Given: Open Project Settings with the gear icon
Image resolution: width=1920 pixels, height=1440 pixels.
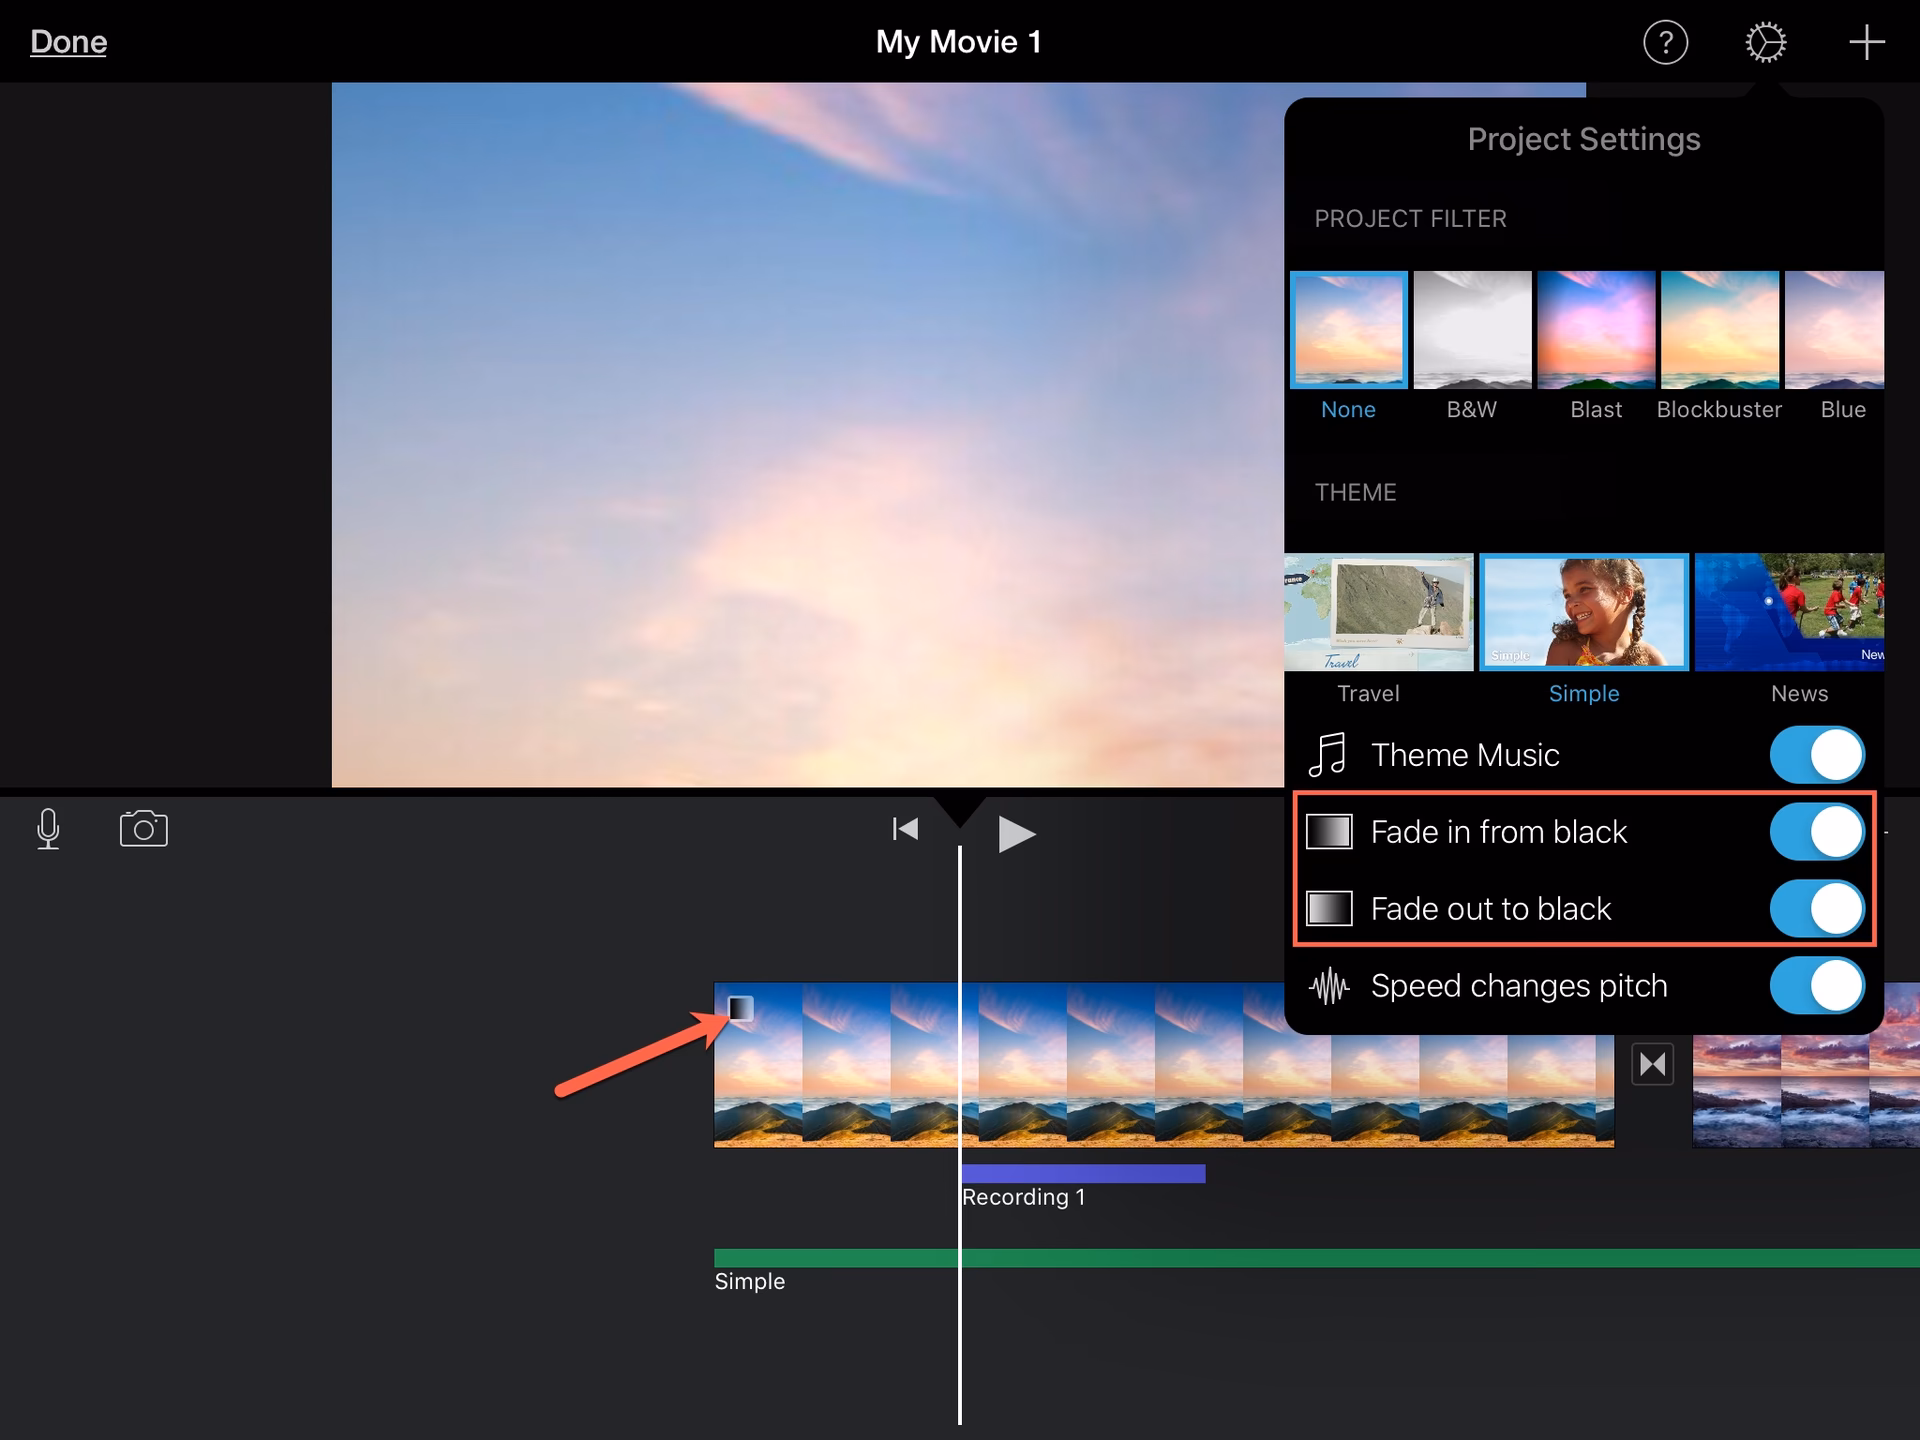Looking at the screenshot, I should click(1766, 42).
